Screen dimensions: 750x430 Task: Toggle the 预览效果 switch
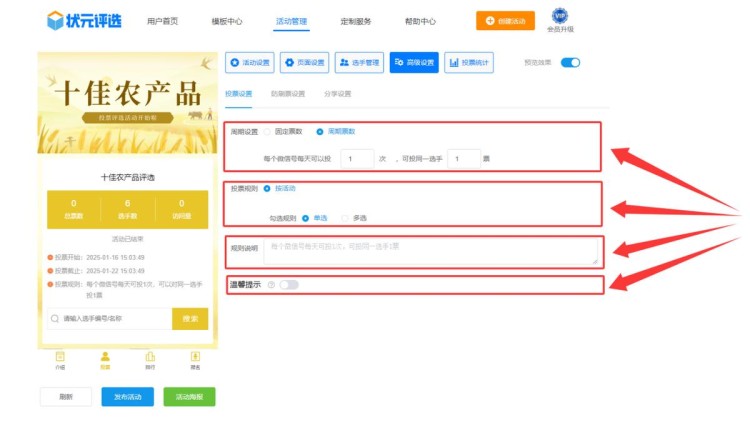click(x=570, y=62)
